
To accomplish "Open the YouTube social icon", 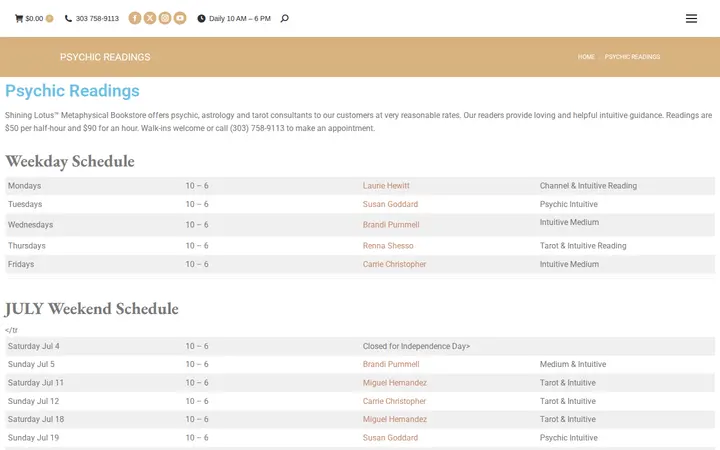I will [180, 18].
